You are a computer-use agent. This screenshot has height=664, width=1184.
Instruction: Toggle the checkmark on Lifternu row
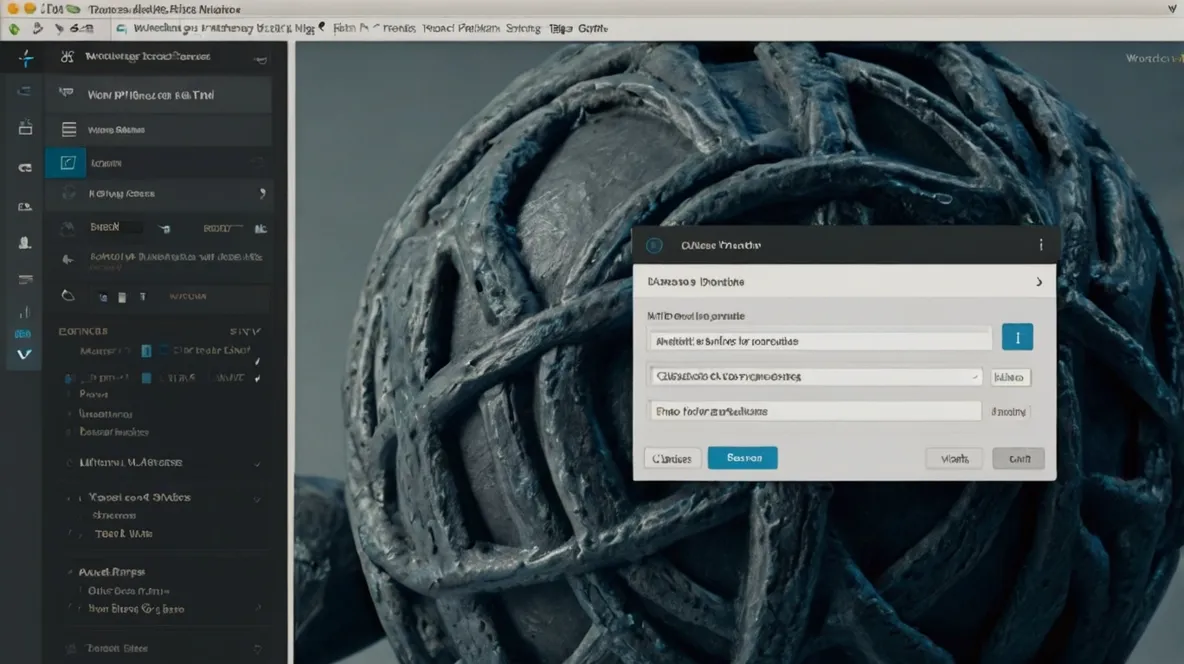[x=257, y=463]
